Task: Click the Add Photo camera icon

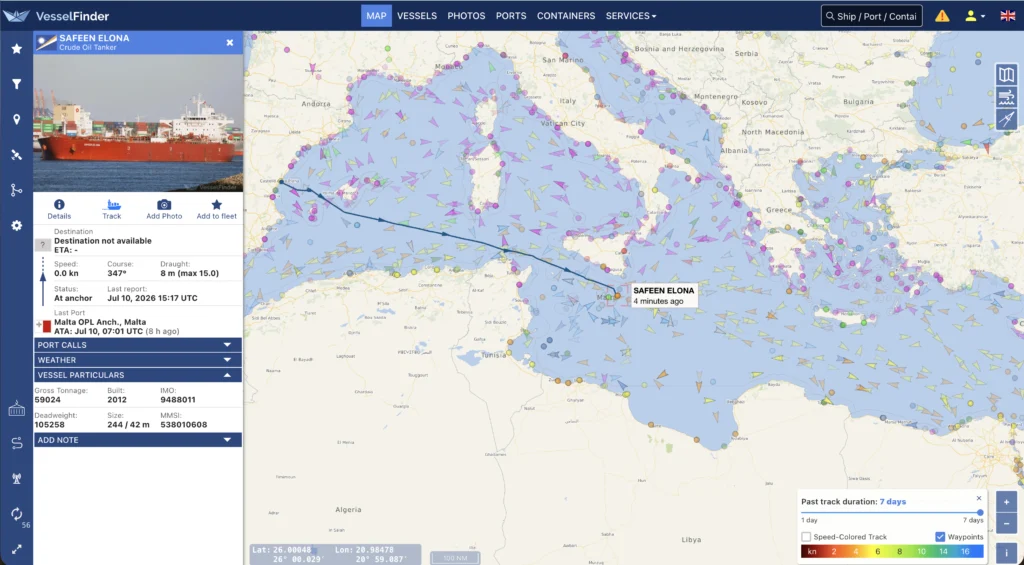Action: 164,204
